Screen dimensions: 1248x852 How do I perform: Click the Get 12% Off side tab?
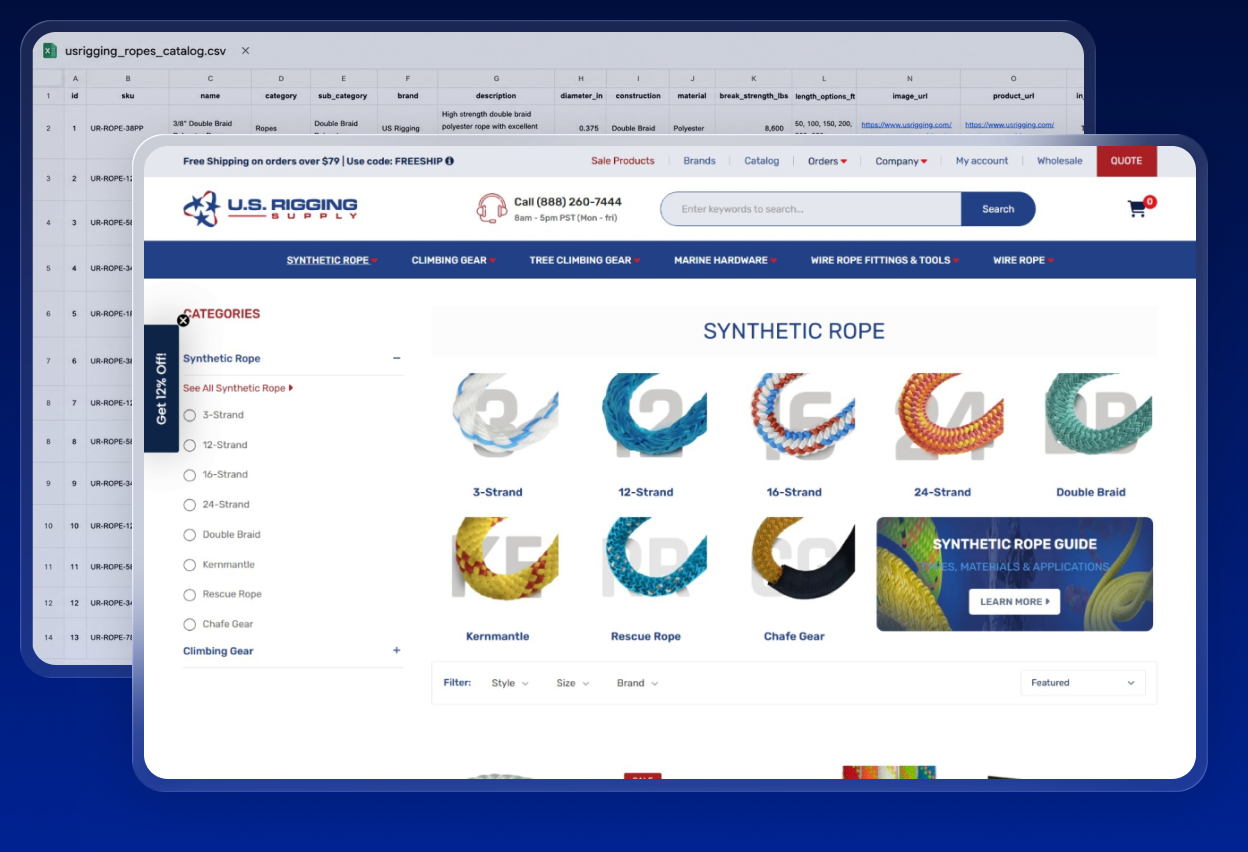(x=161, y=388)
